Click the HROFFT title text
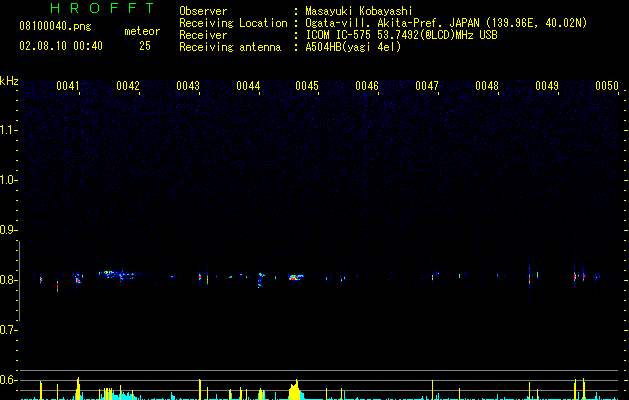This screenshot has width=629, height=400. tap(103, 8)
